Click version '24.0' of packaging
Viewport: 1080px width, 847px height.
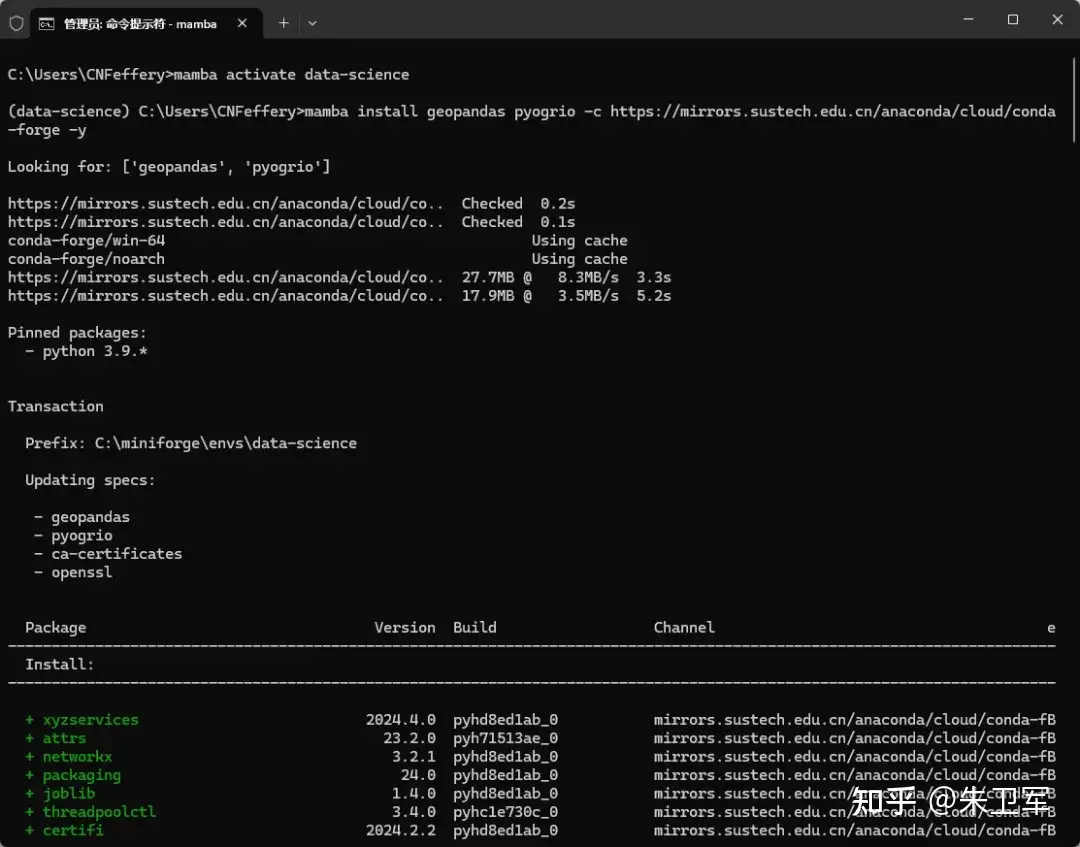418,775
